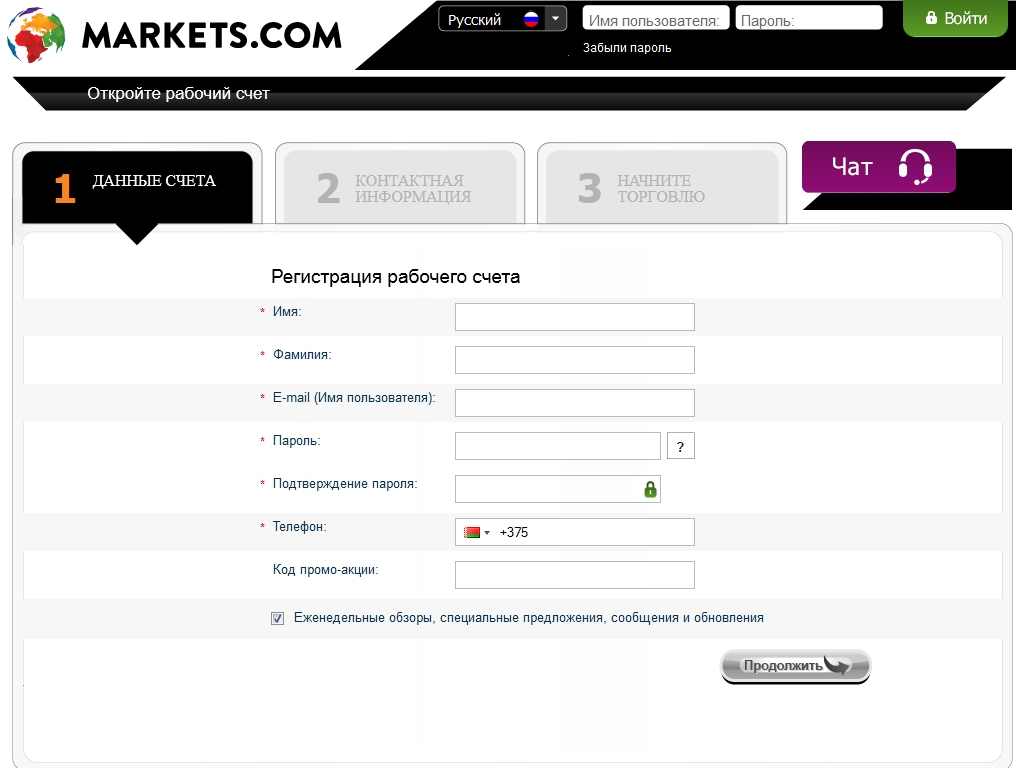Click the Забыли пароль link
This screenshot has height=768, width=1024.
click(627, 48)
